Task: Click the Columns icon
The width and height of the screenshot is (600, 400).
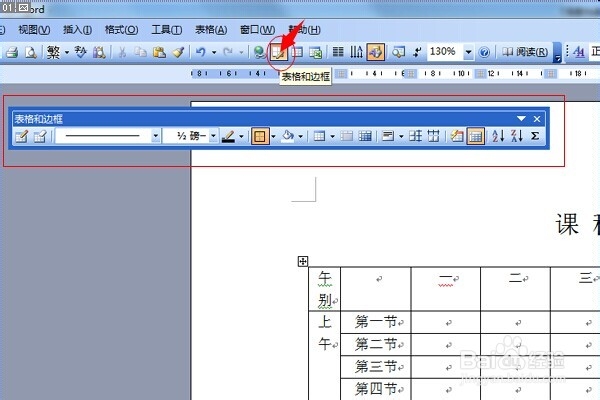Action: tap(338, 52)
